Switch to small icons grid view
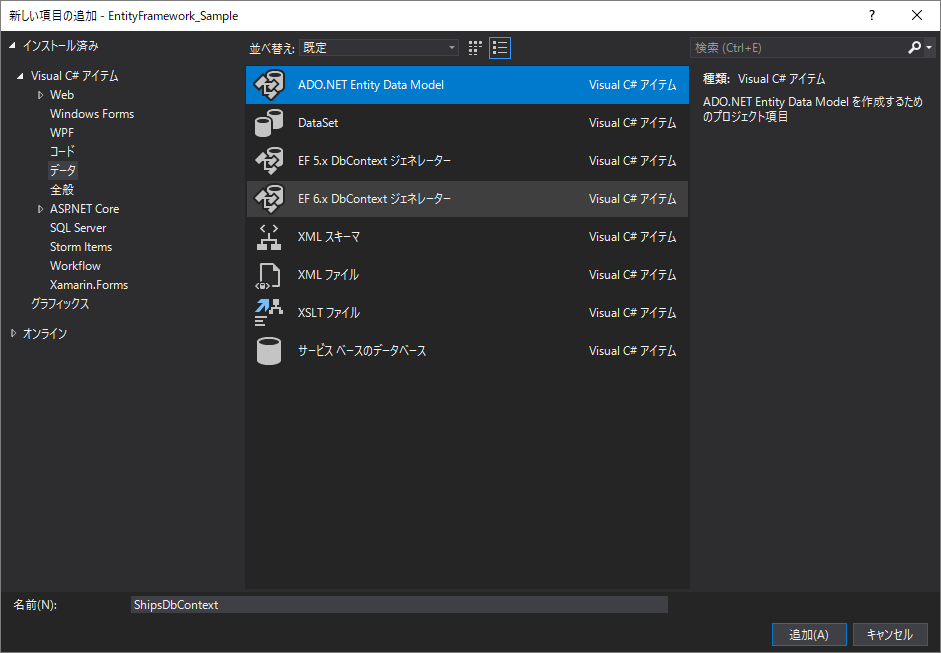This screenshot has height=653, width=941. [475, 48]
